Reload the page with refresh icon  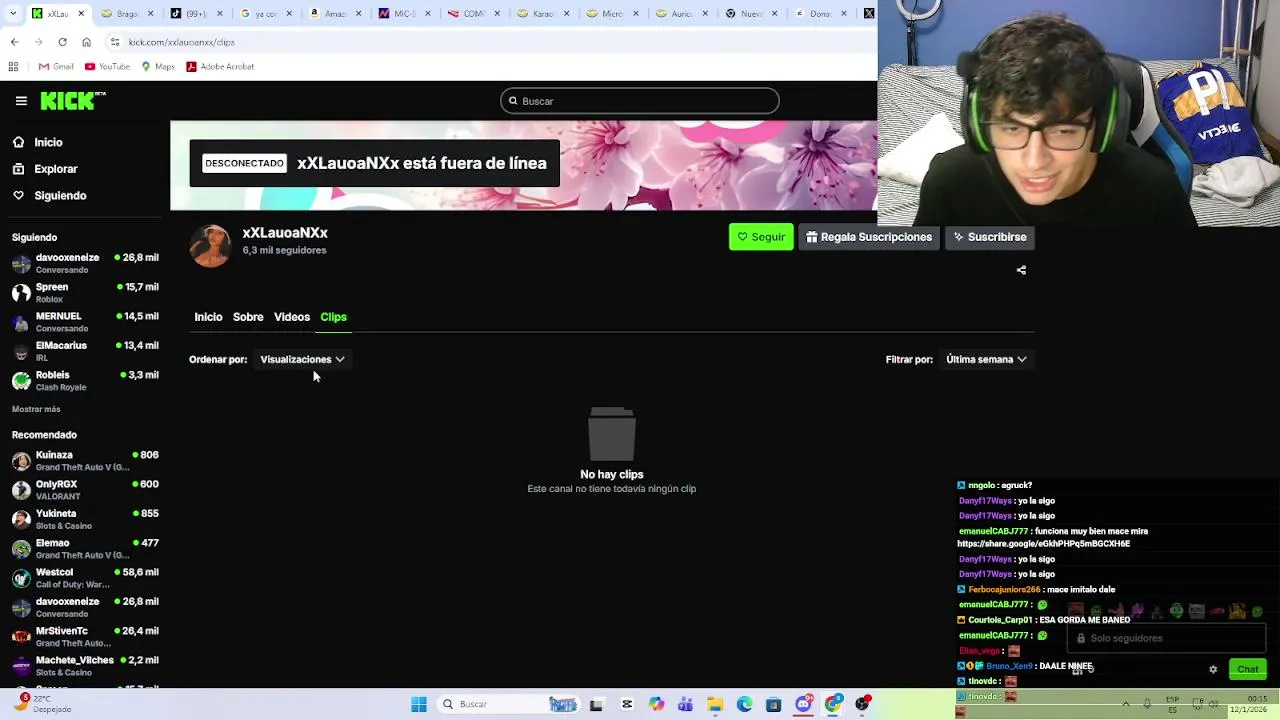pyautogui.click(x=62, y=42)
